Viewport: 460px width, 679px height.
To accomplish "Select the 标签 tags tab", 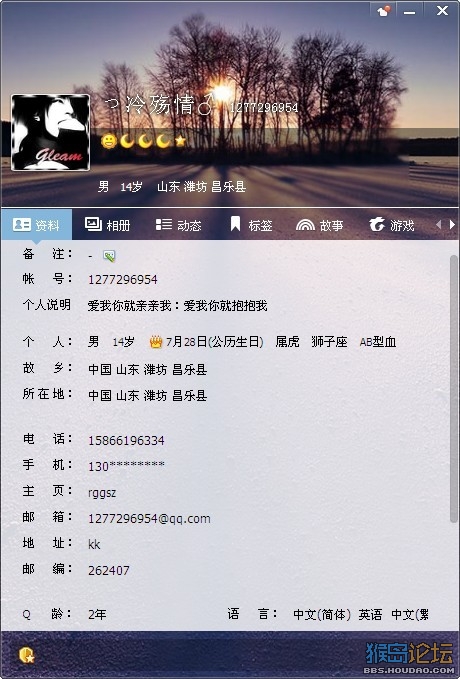I will [251, 225].
